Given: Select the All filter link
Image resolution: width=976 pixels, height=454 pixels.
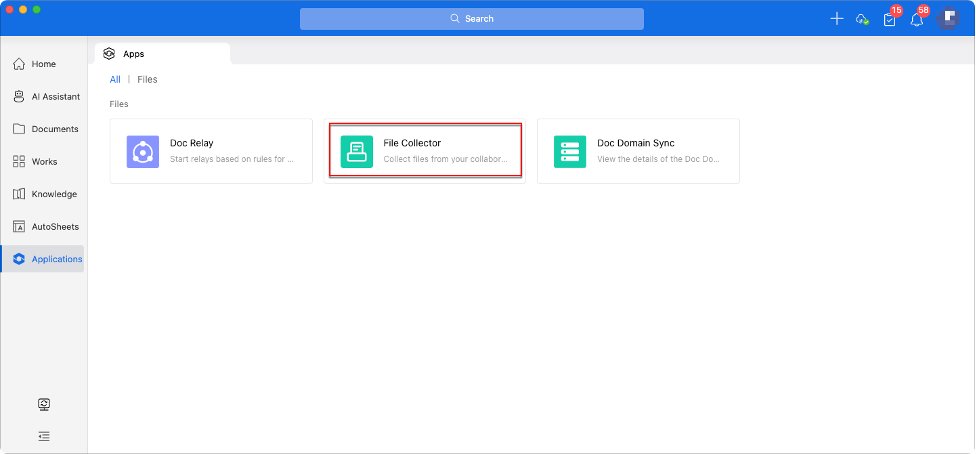Looking at the screenshot, I should pos(115,79).
